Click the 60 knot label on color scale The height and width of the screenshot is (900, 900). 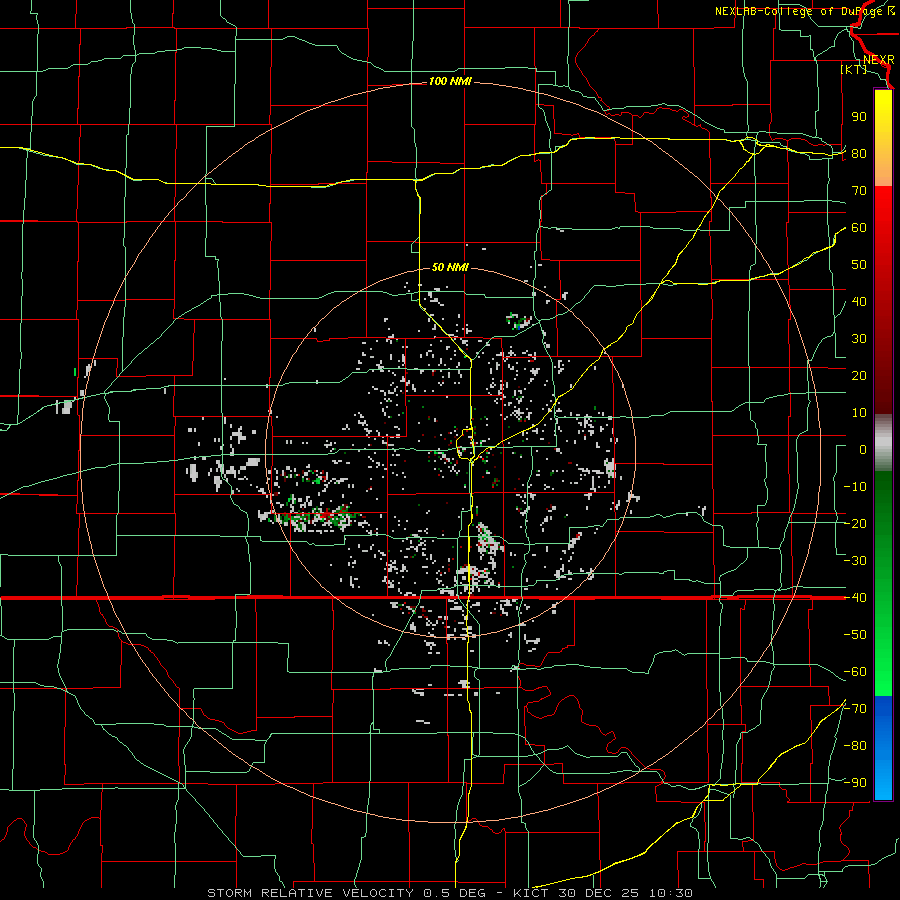coord(859,228)
